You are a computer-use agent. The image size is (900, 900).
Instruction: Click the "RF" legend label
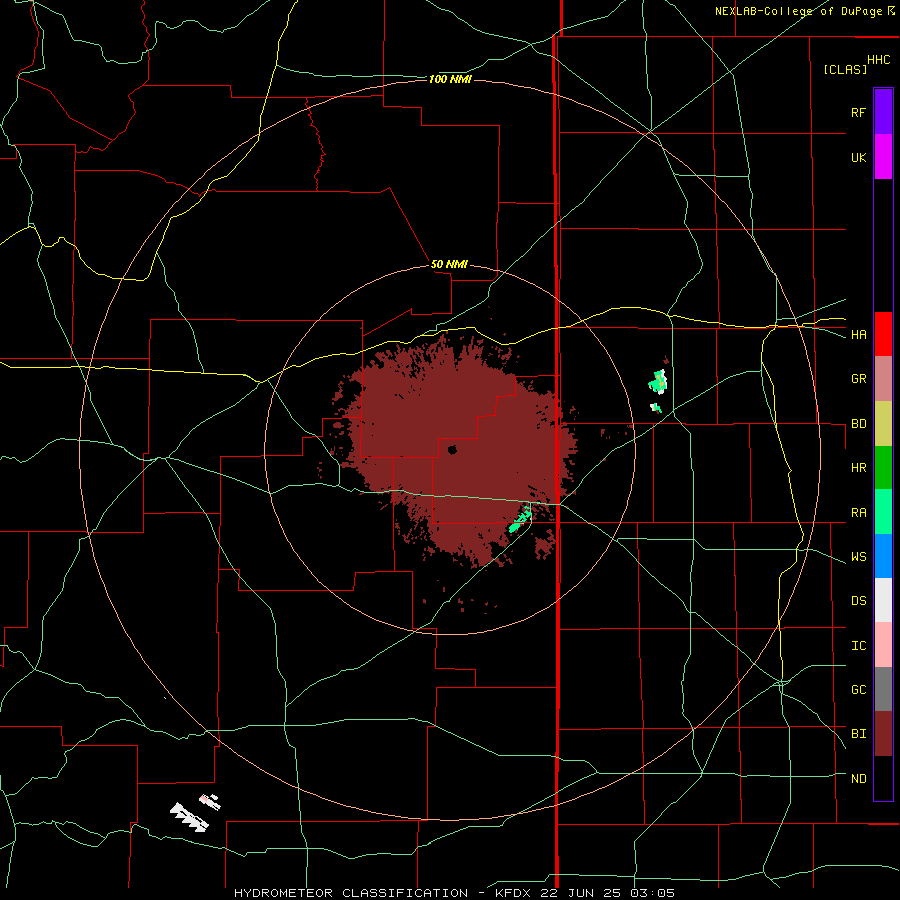(x=858, y=112)
